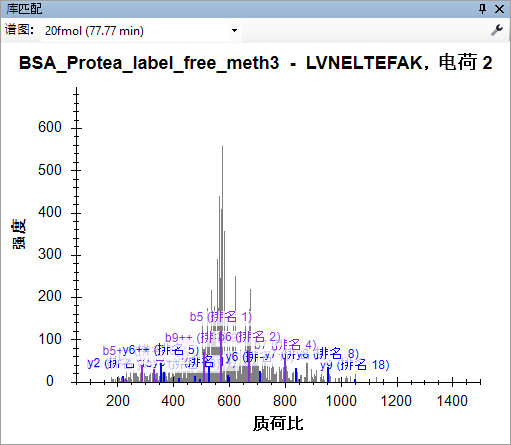Image resolution: width=511 pixels, height=445 pixels.
Task: Click the x-axis label below the chart
Action: 278,424
